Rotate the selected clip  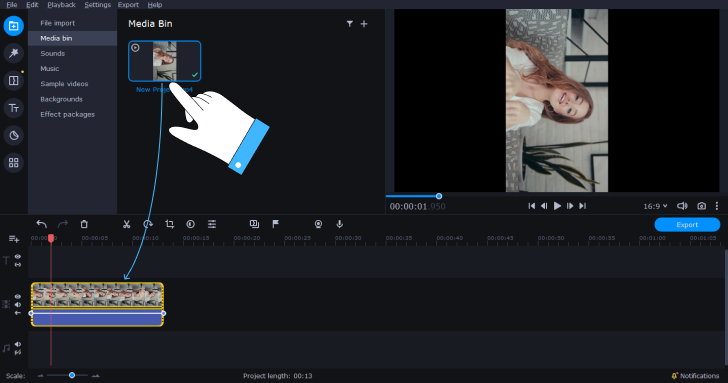pos(148,224)
